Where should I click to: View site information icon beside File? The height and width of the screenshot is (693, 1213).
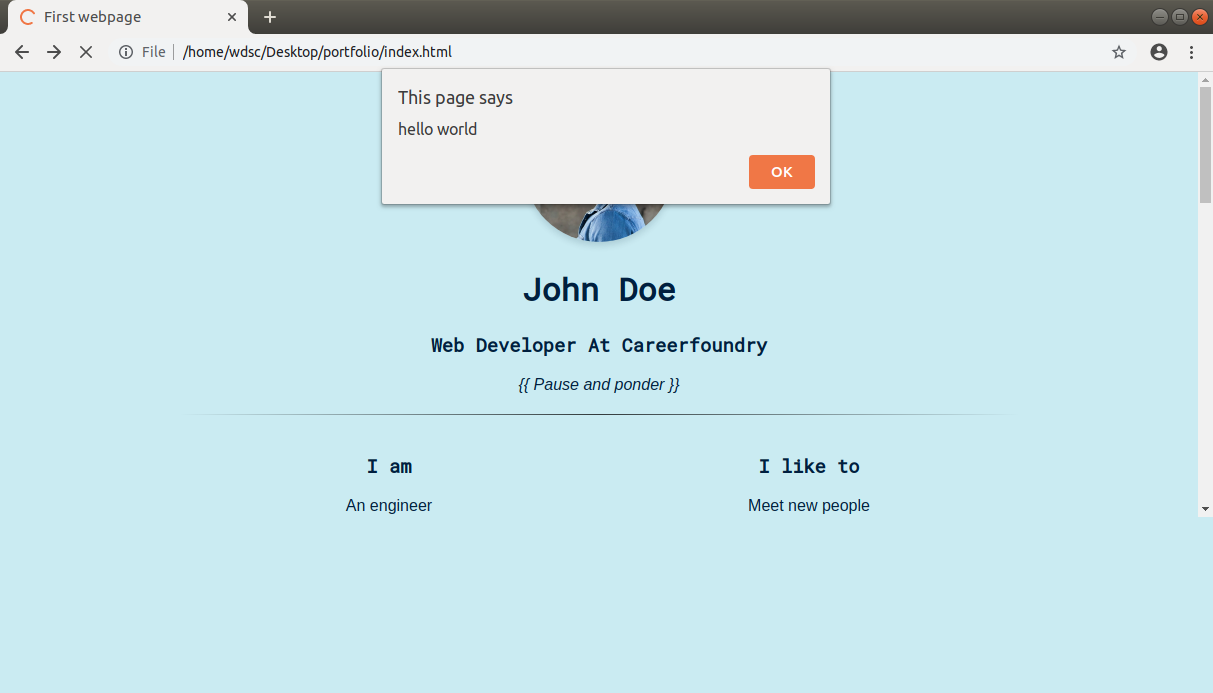(x=126, y=52)
